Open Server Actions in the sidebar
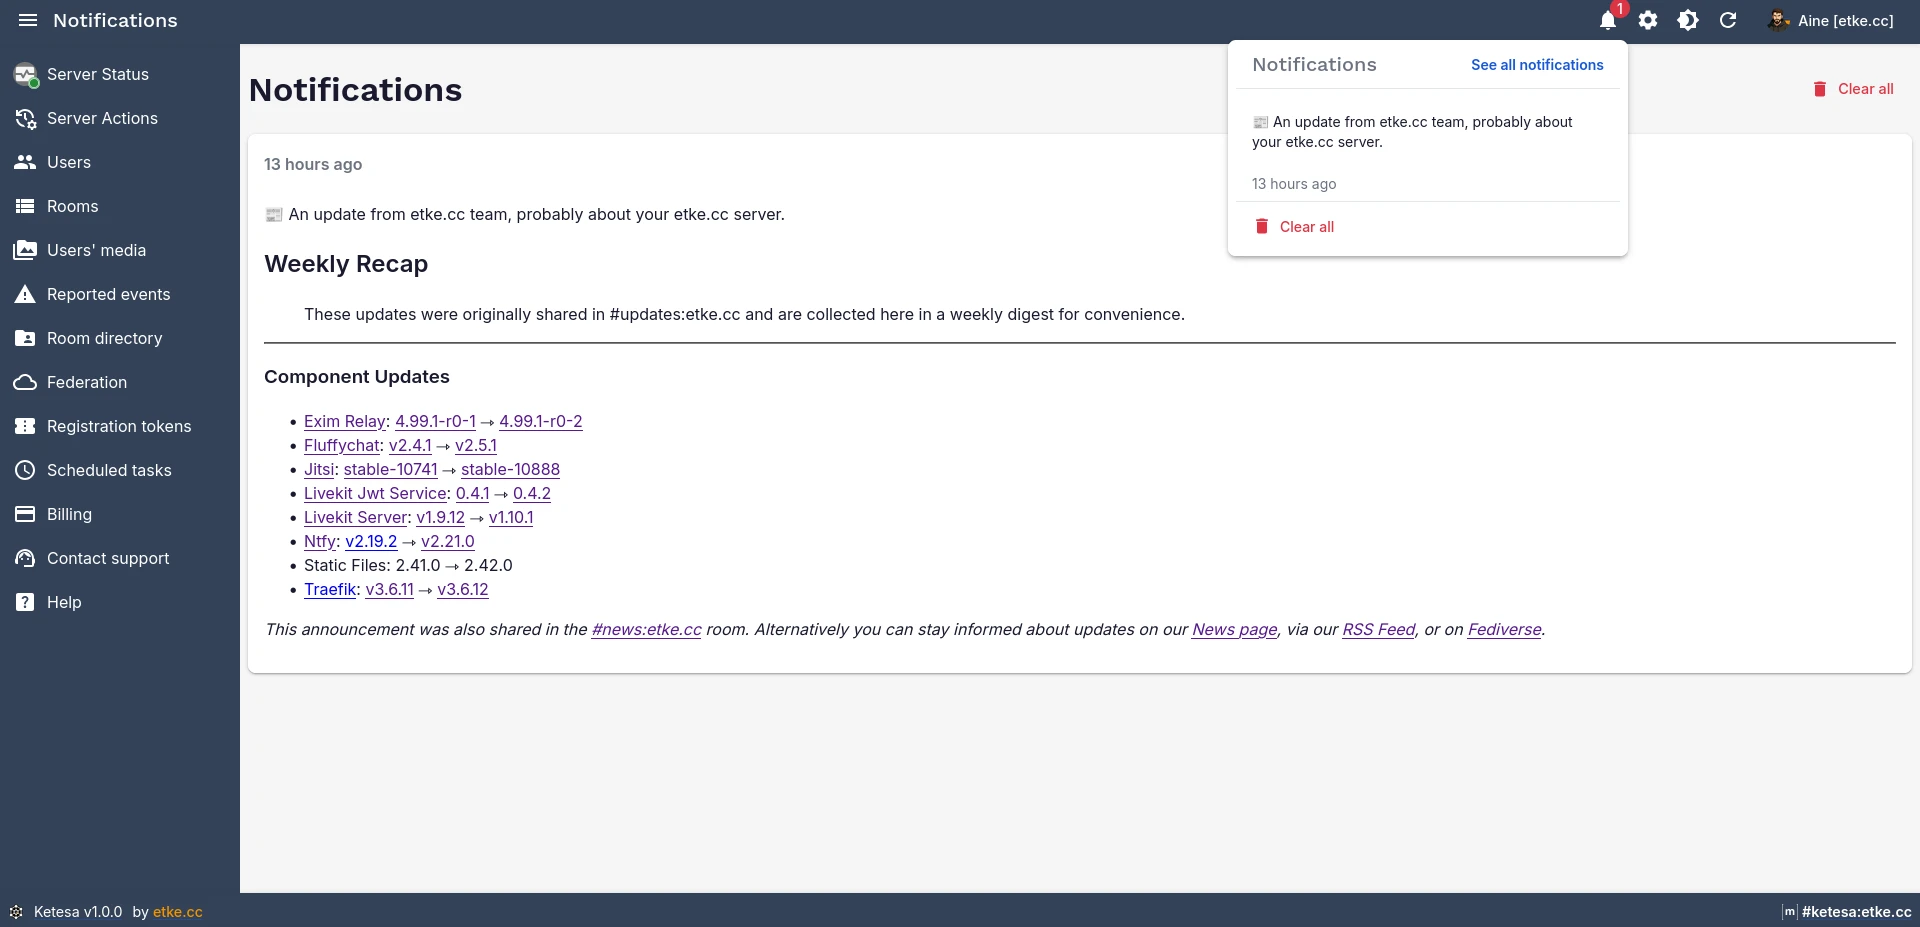Viewport: 1920px width, 927px height. 101,118
